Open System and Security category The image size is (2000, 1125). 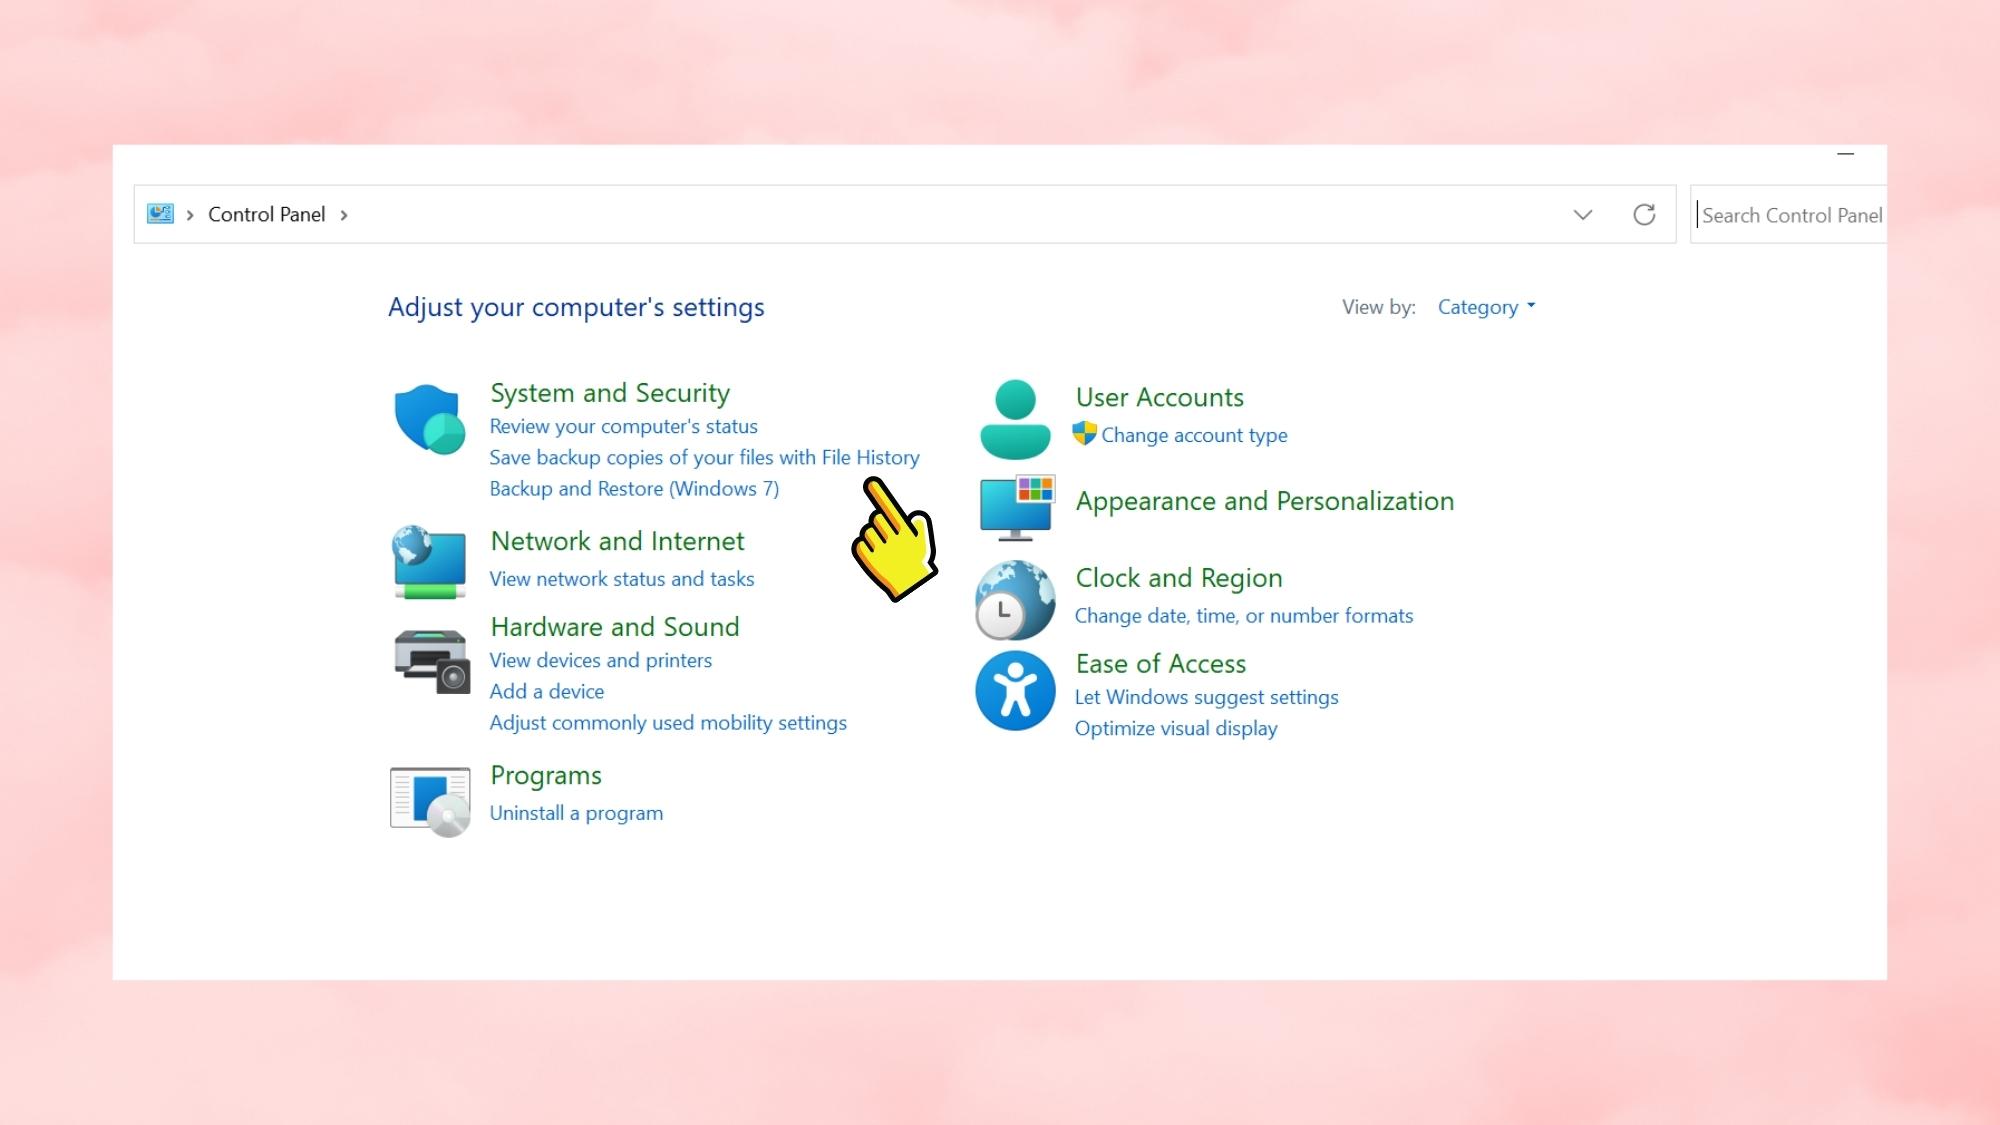click(610, 393)
